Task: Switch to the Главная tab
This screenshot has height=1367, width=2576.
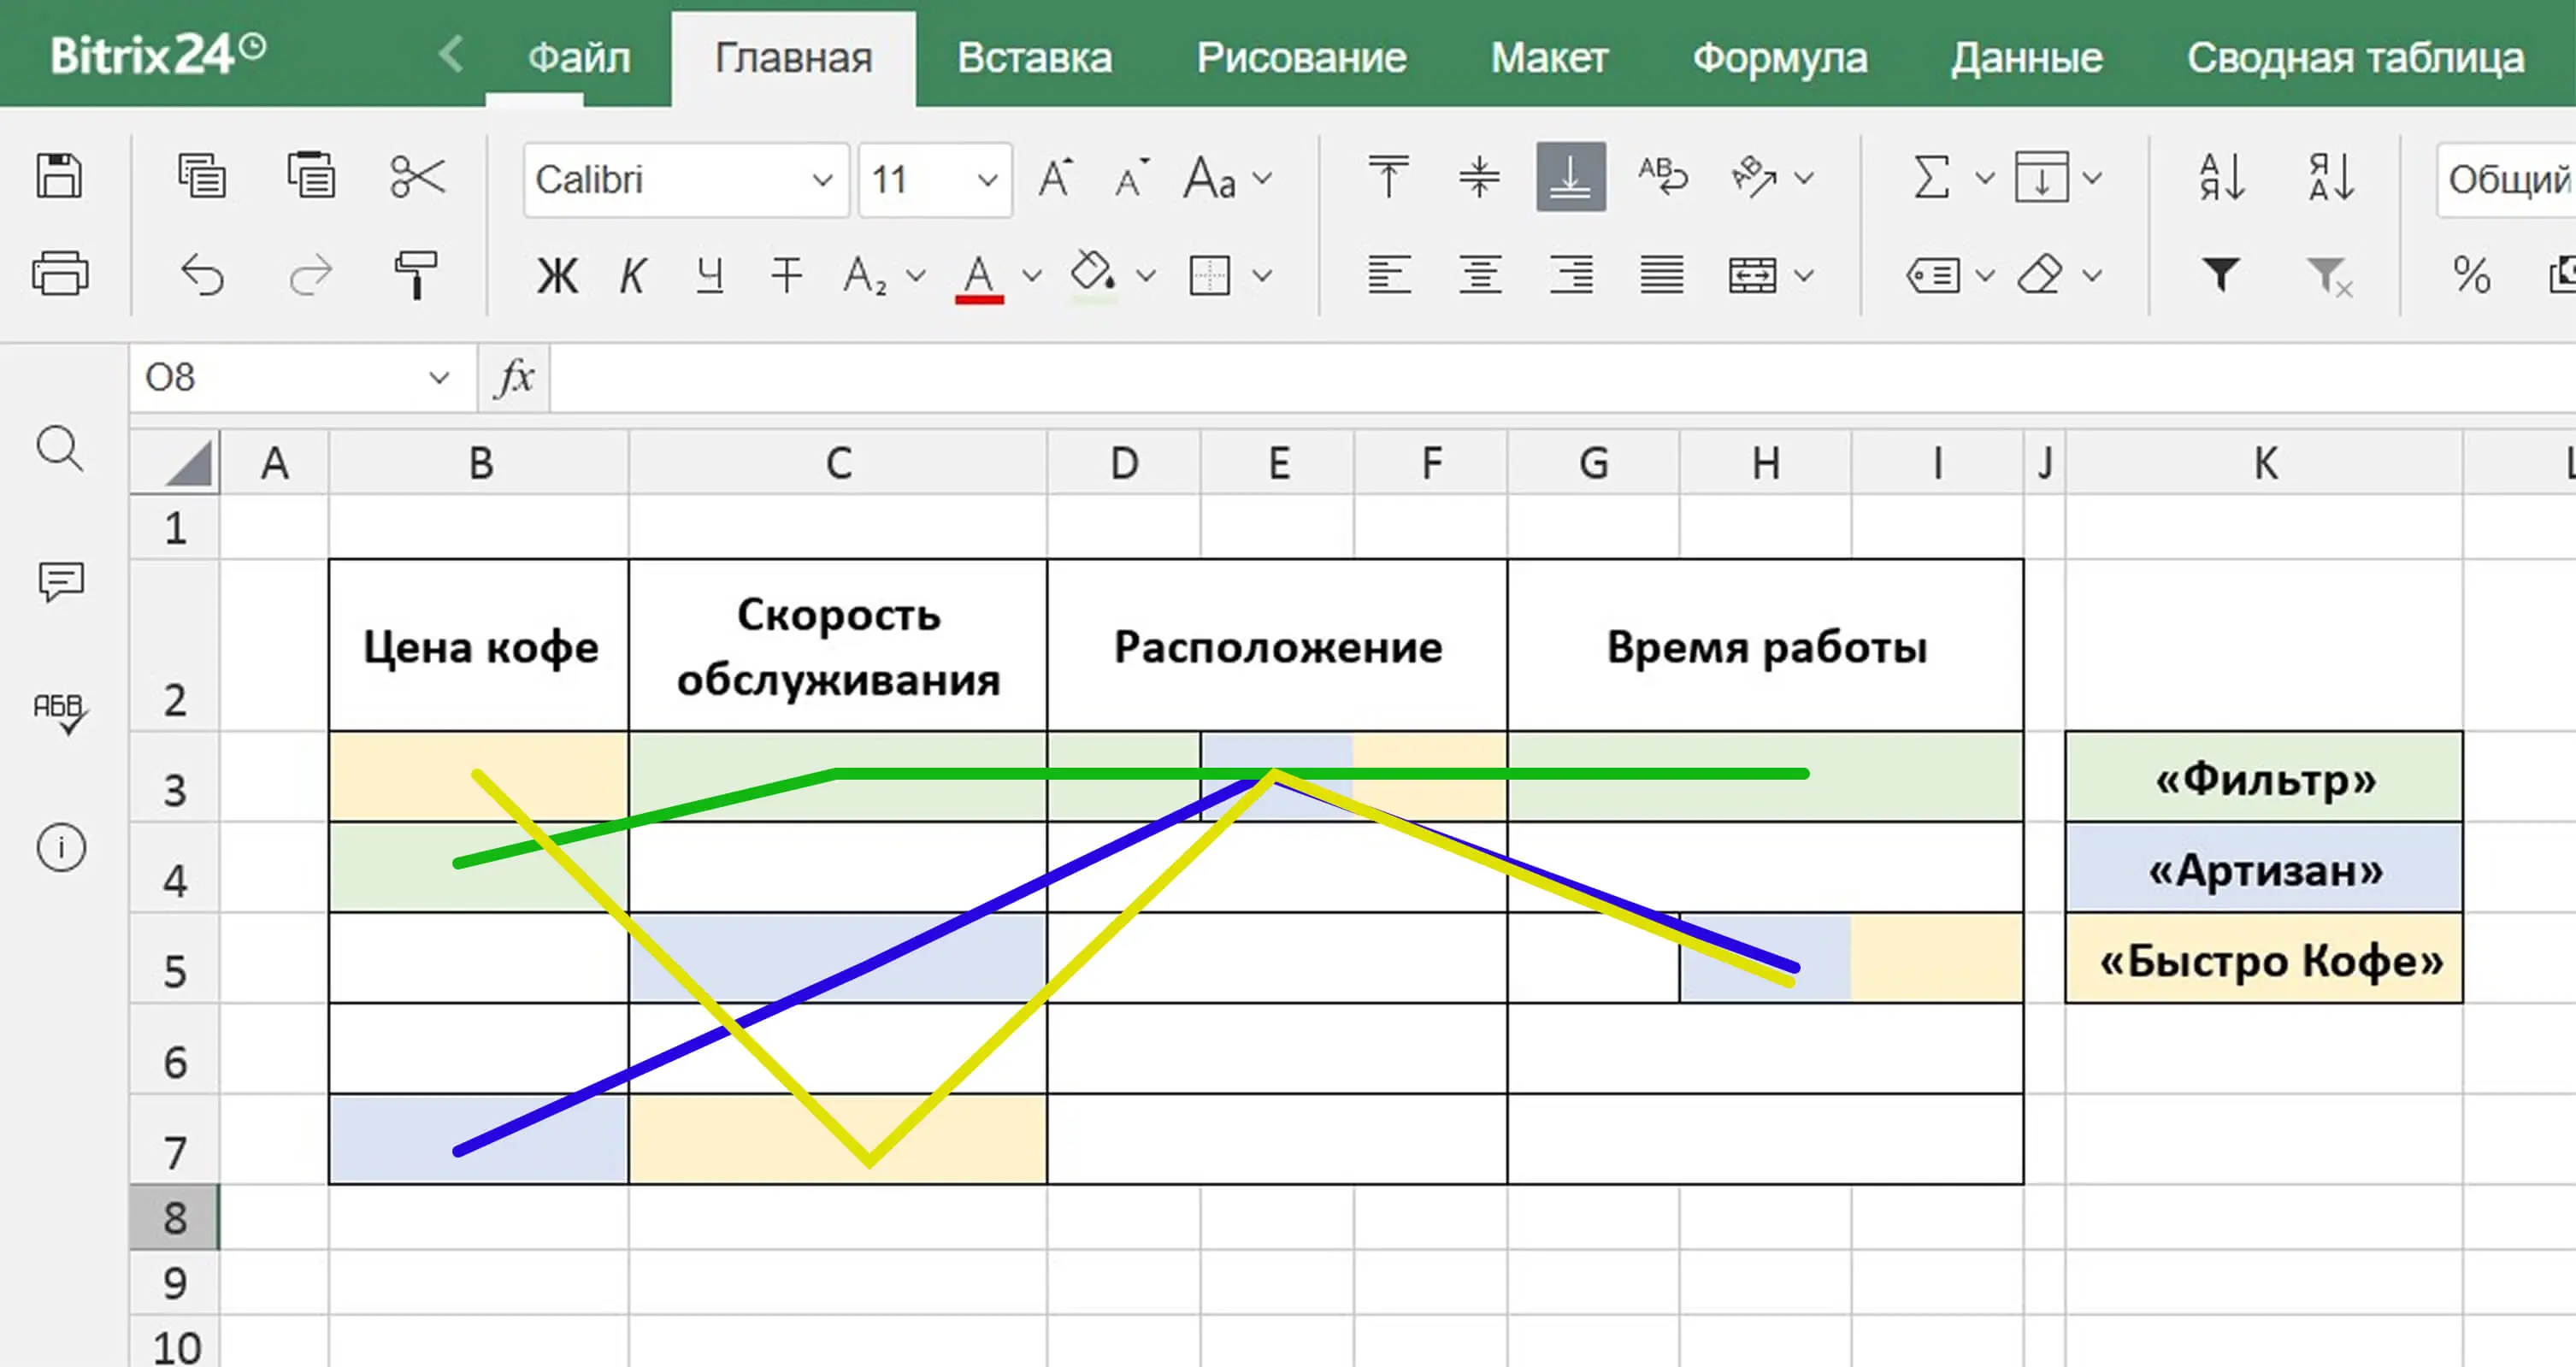Action: [x=793, y=58]
